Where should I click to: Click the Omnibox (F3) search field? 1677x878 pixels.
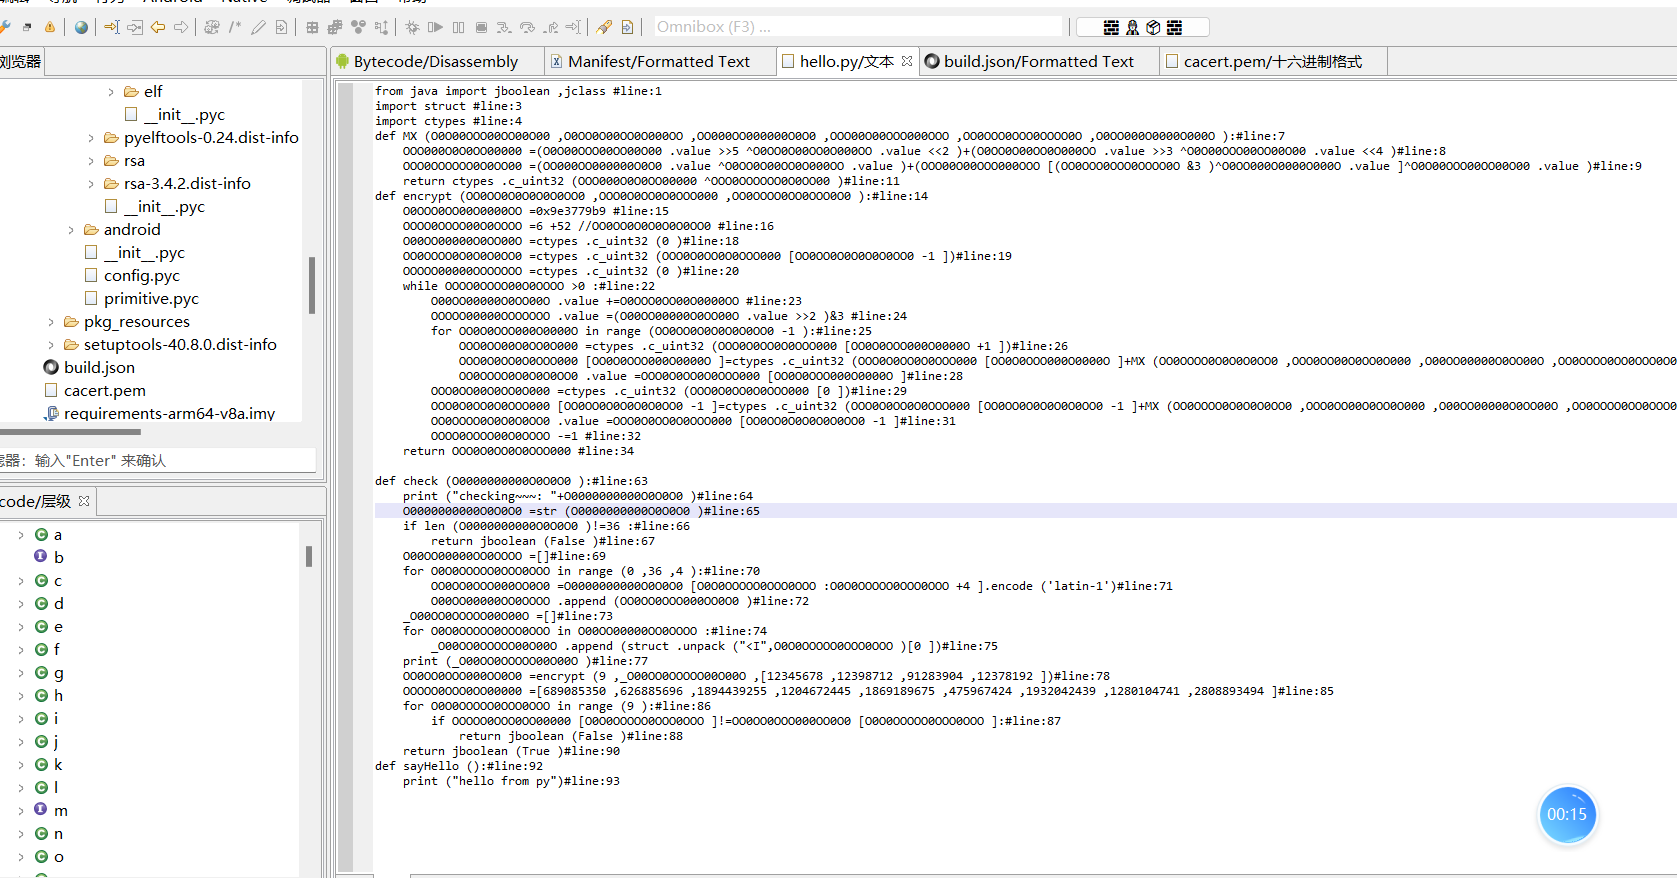click(x=858, y=27)
